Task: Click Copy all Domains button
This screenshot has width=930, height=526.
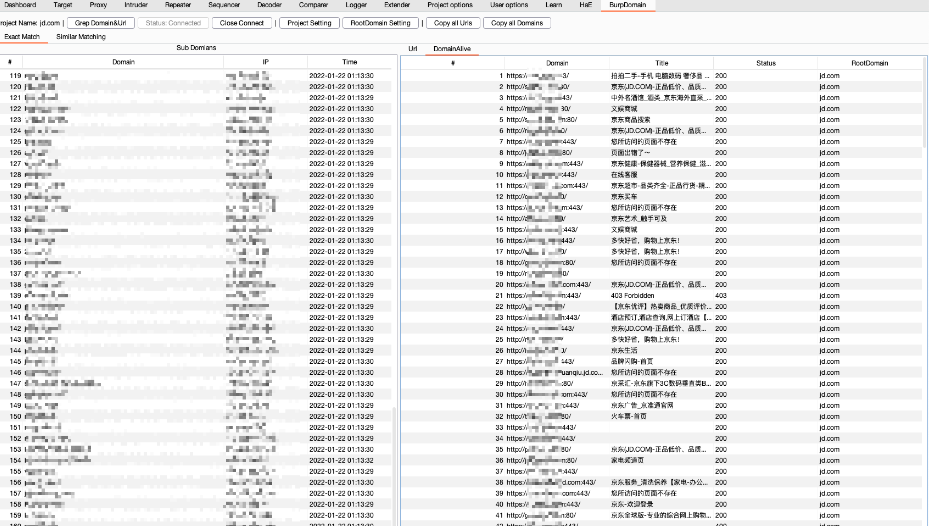Action: click(518, 22)
